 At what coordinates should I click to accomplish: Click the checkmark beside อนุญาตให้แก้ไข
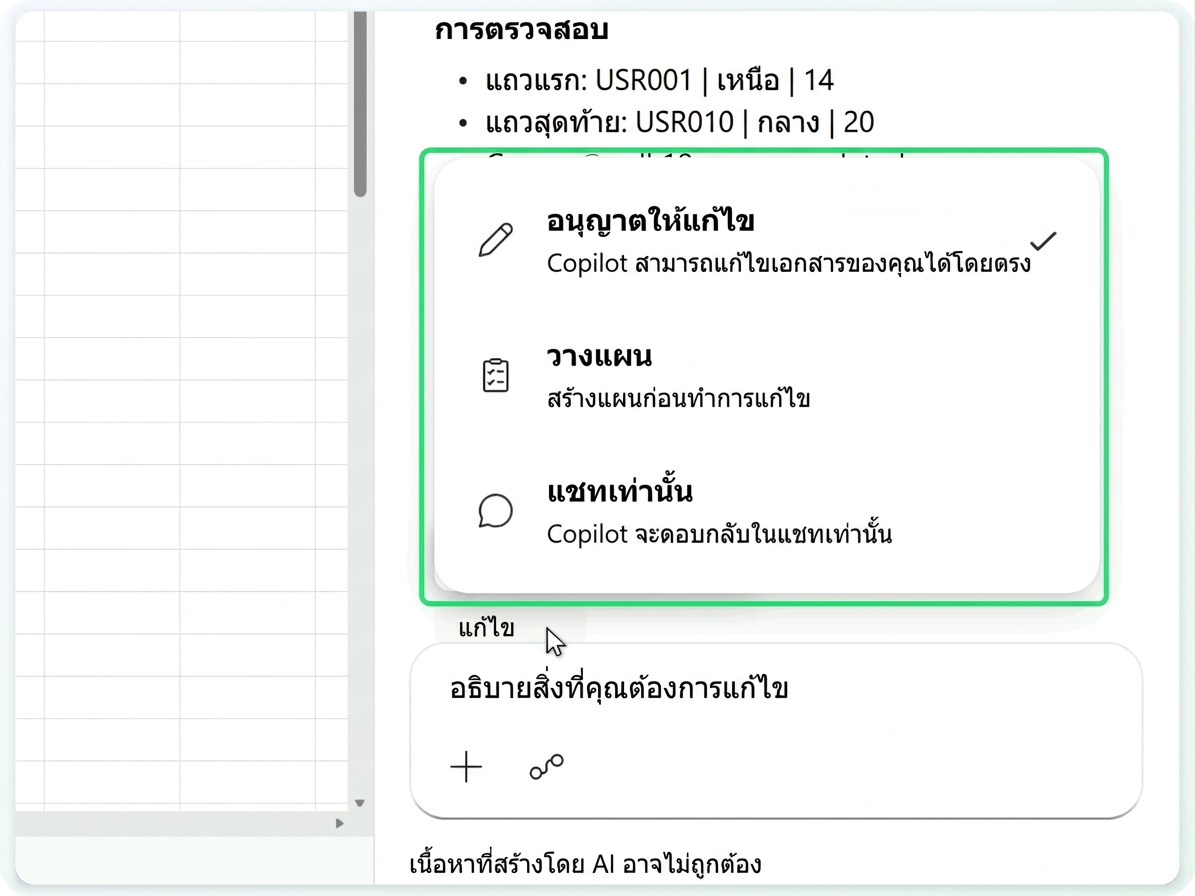point(1043,241)
